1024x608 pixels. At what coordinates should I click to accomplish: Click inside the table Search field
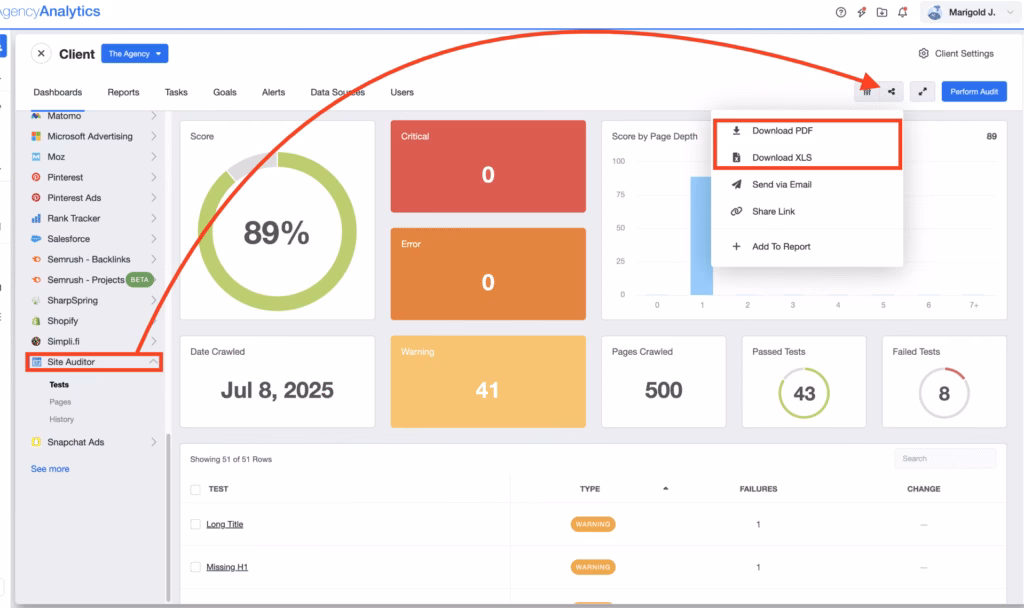pos(944,459)
